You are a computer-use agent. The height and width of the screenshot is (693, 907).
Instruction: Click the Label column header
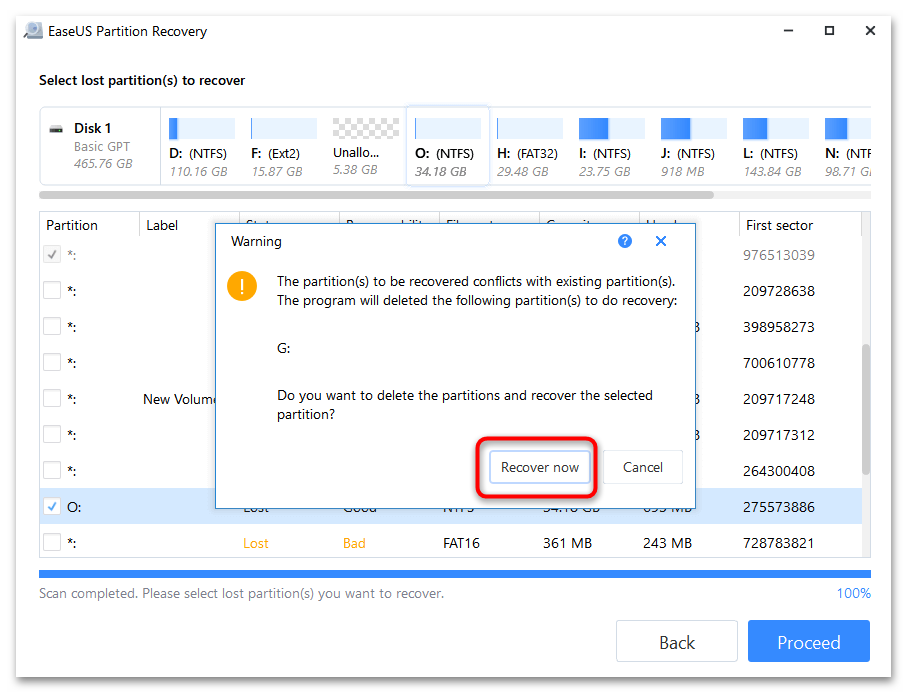[178, 225]
